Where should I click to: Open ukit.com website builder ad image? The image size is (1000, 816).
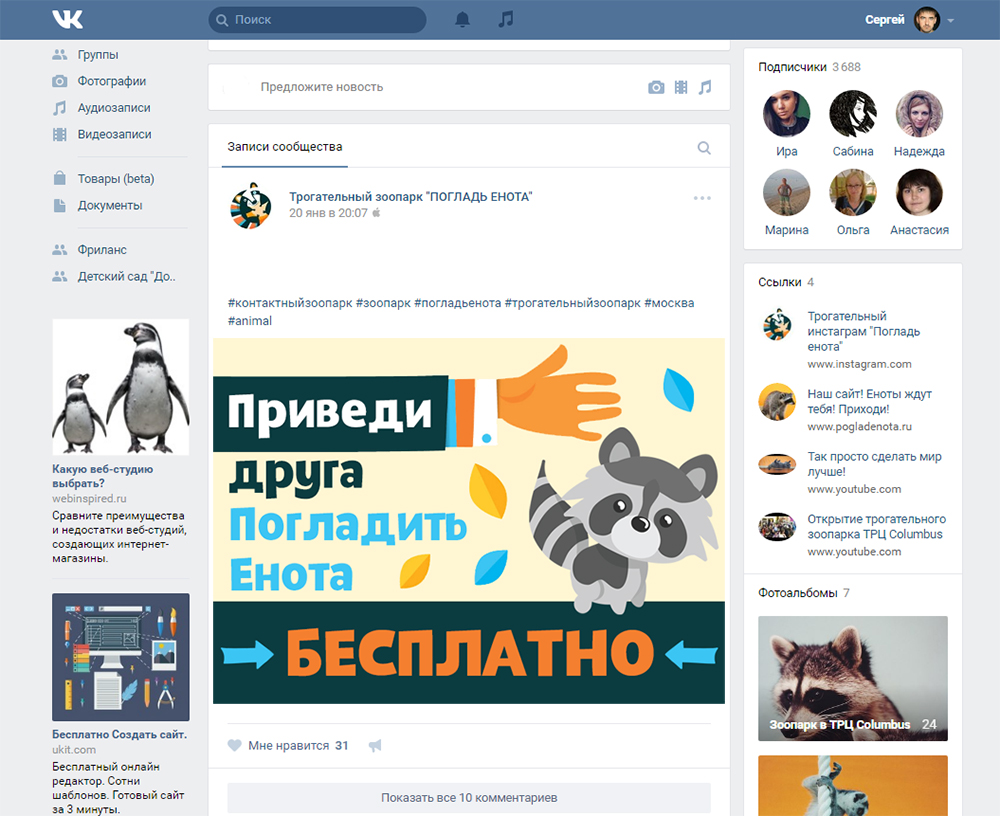point(121,657)
